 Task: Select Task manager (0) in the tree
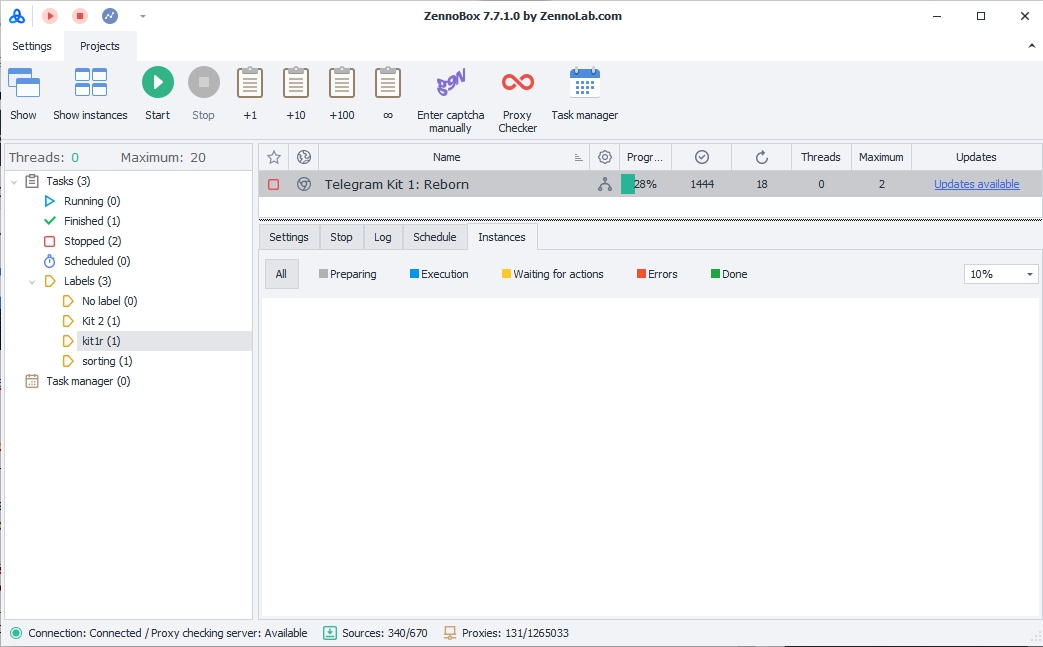point(88,381)
